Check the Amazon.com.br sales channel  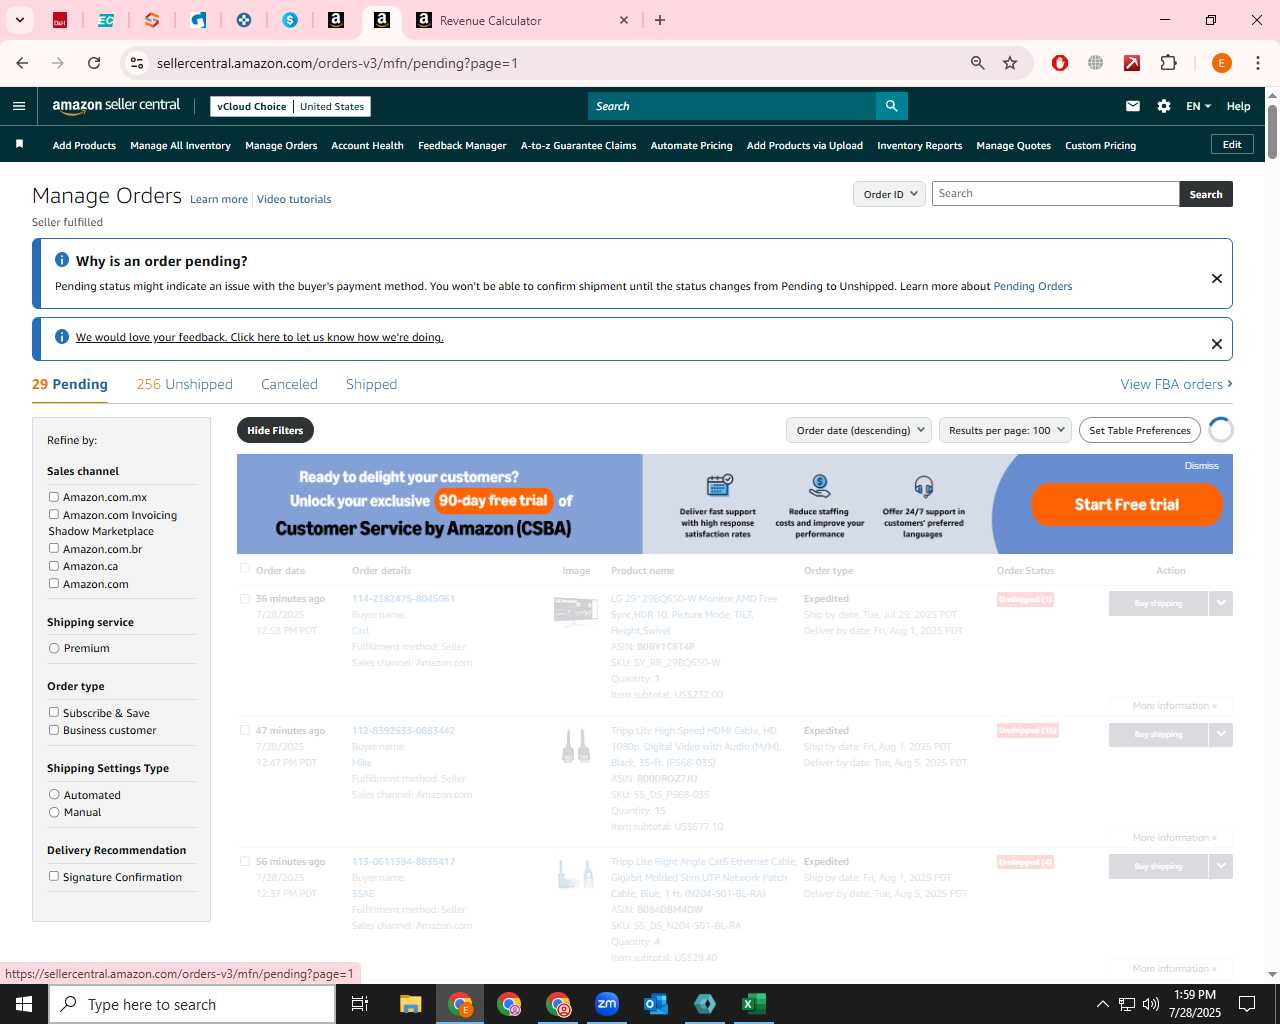(x=54, y=549)
